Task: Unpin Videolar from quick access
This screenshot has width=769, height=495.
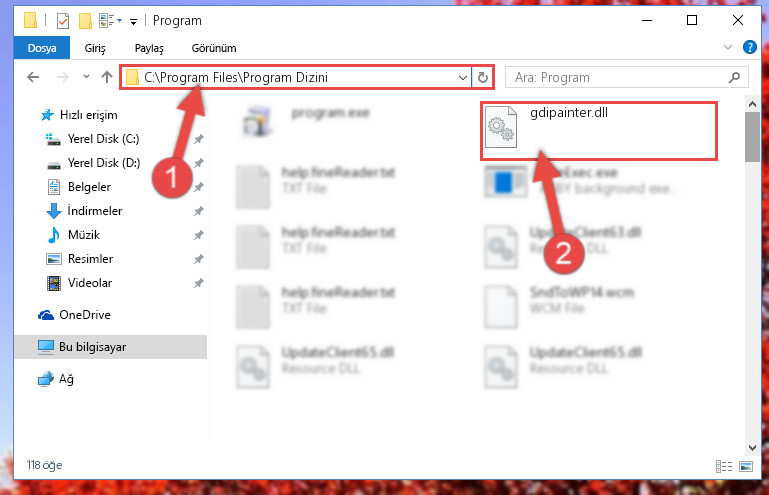Action: pyautogui.click(x=199, y=283)
